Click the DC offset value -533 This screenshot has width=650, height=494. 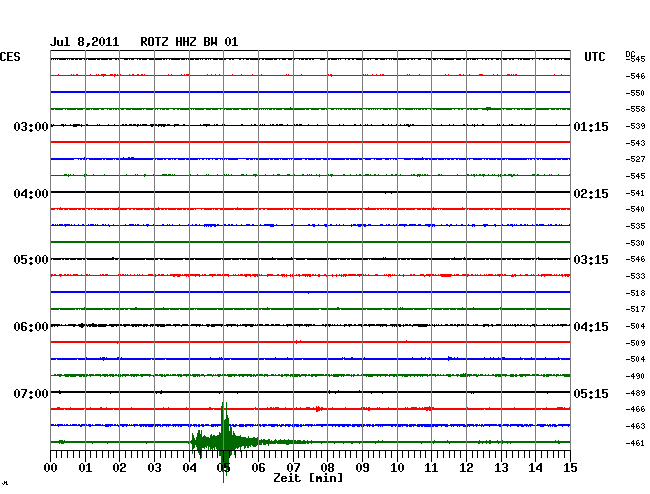point(635,276)
